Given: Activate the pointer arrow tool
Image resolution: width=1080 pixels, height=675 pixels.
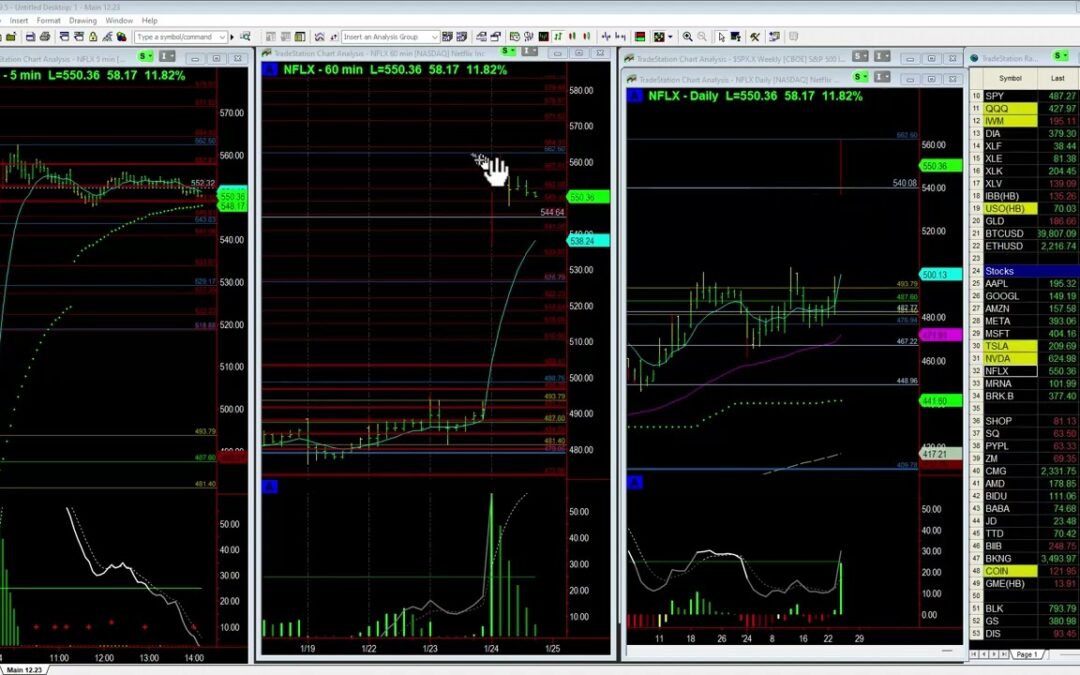Looking at the screenshot, I should click(x=721, y=37).
